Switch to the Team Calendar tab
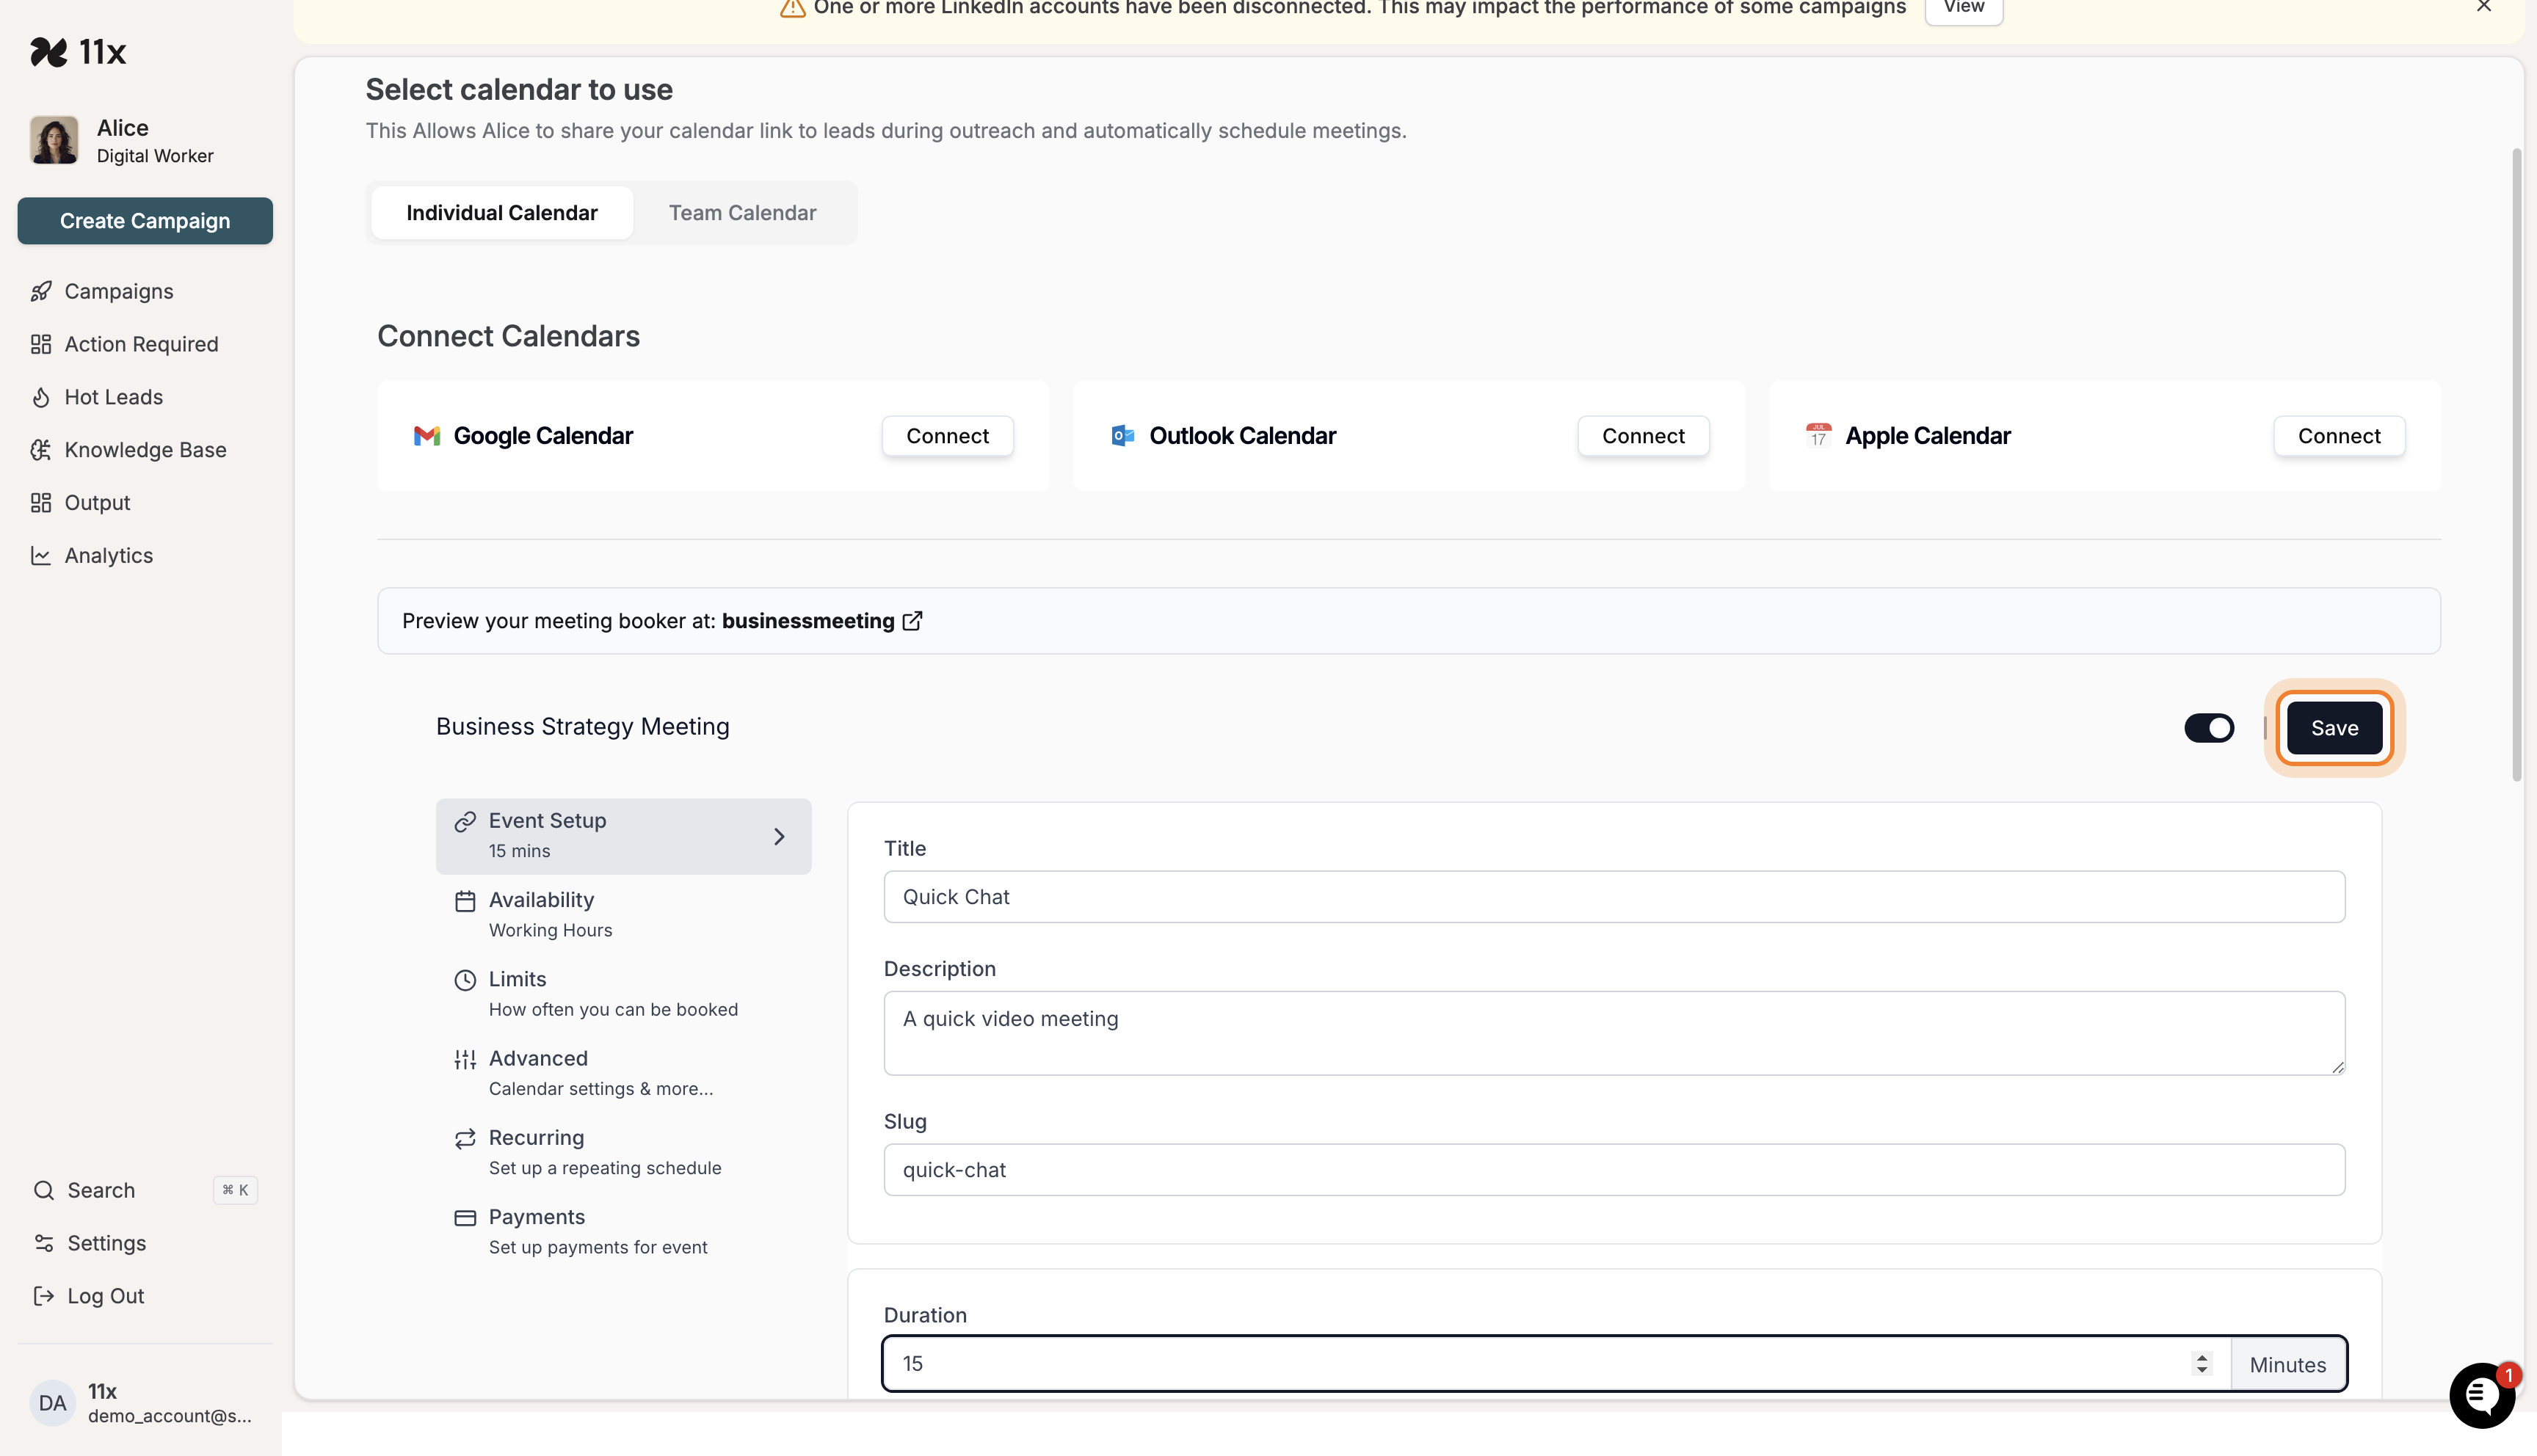The height and width of the screenshot is (1456, 2537). 742,212
